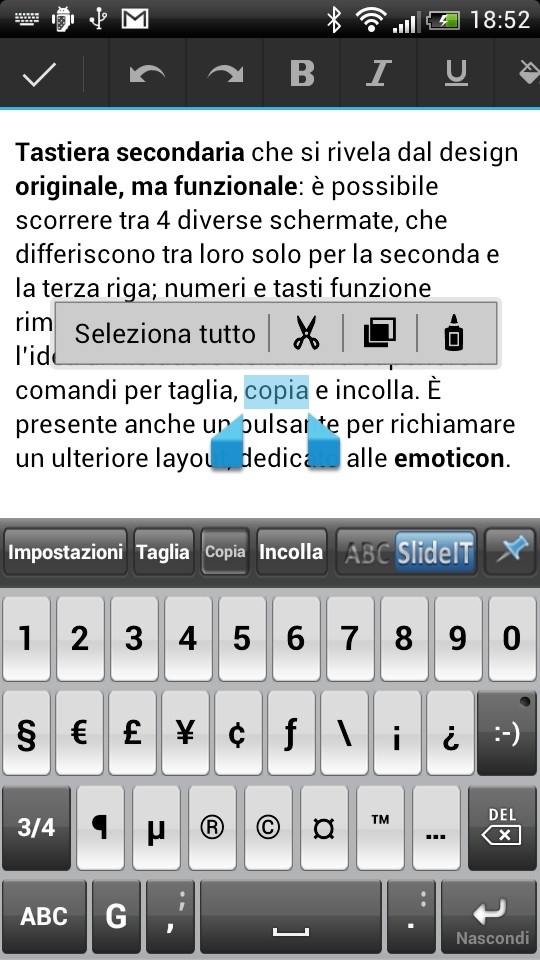Tap the DEL backspace key
This screenshot has height=960, width=540.
[503, 828]
